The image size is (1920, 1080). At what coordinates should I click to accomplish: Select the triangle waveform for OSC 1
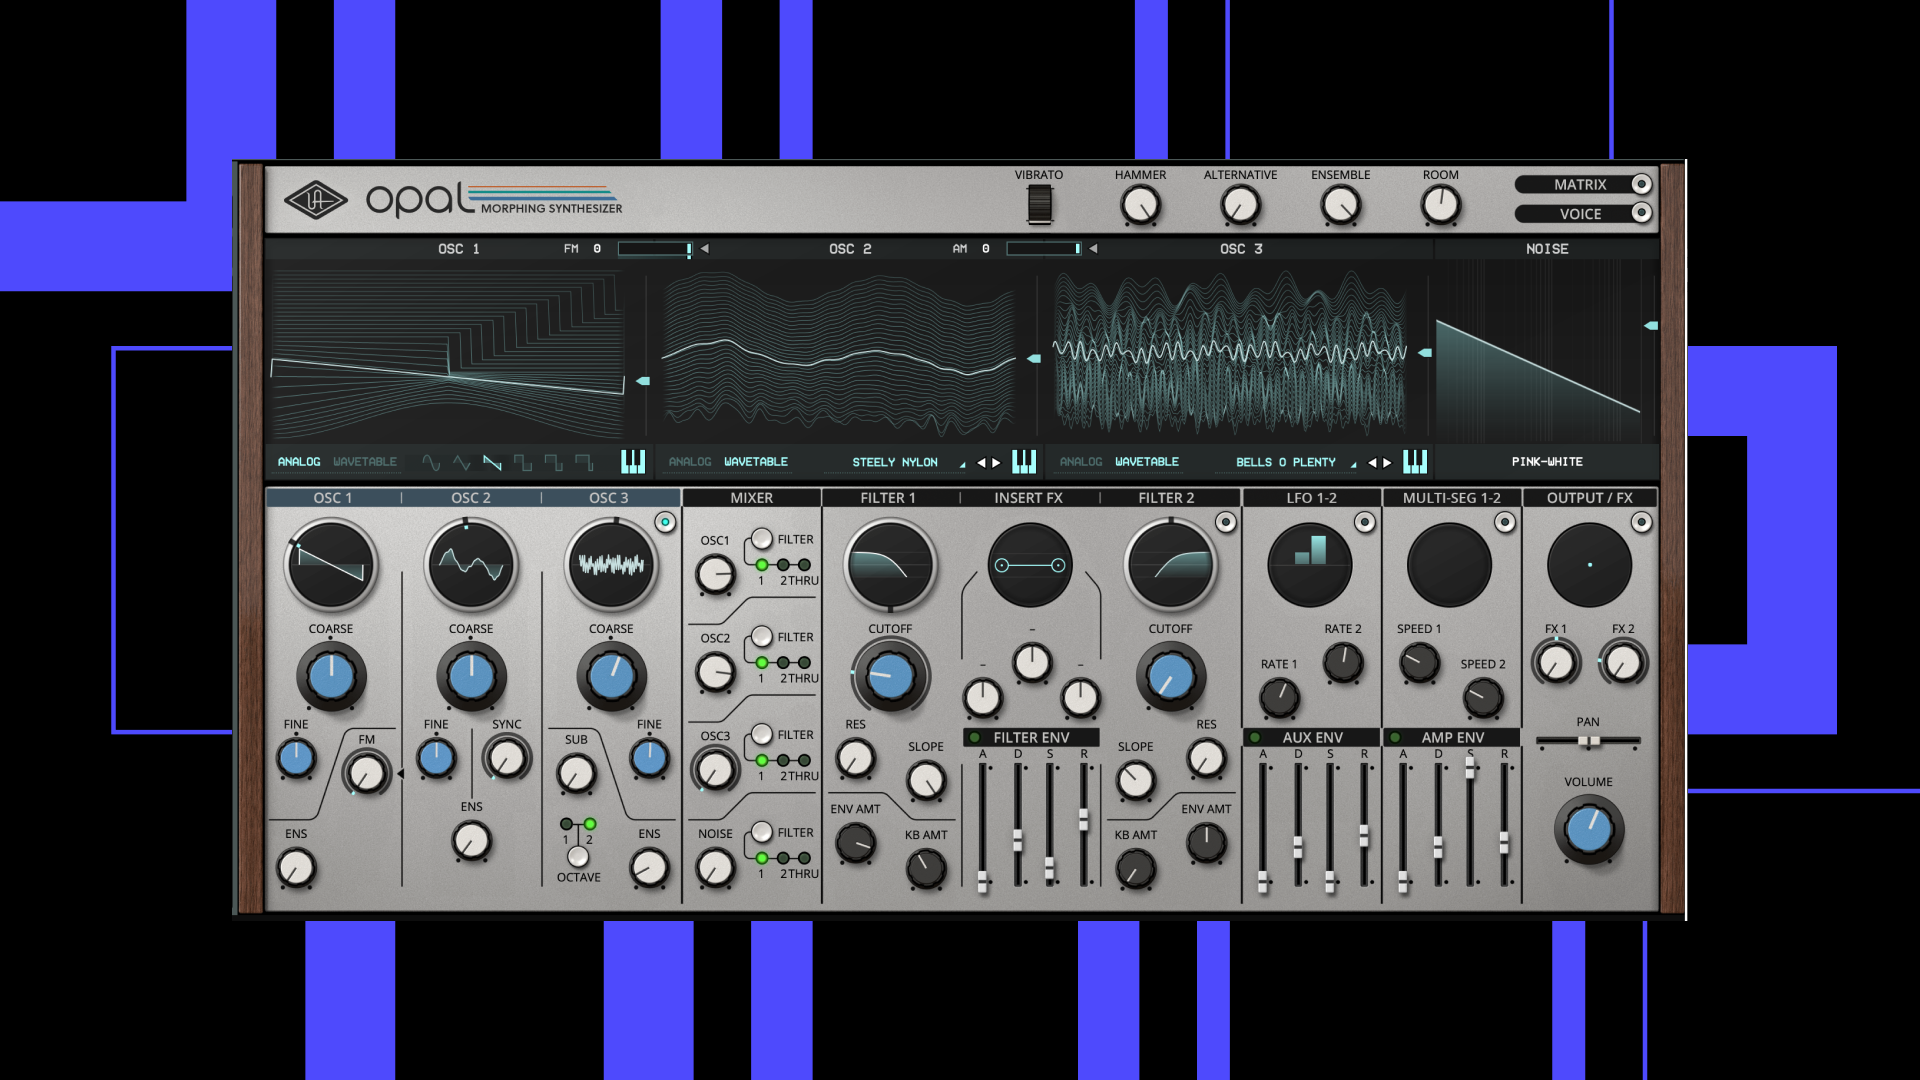461,462
